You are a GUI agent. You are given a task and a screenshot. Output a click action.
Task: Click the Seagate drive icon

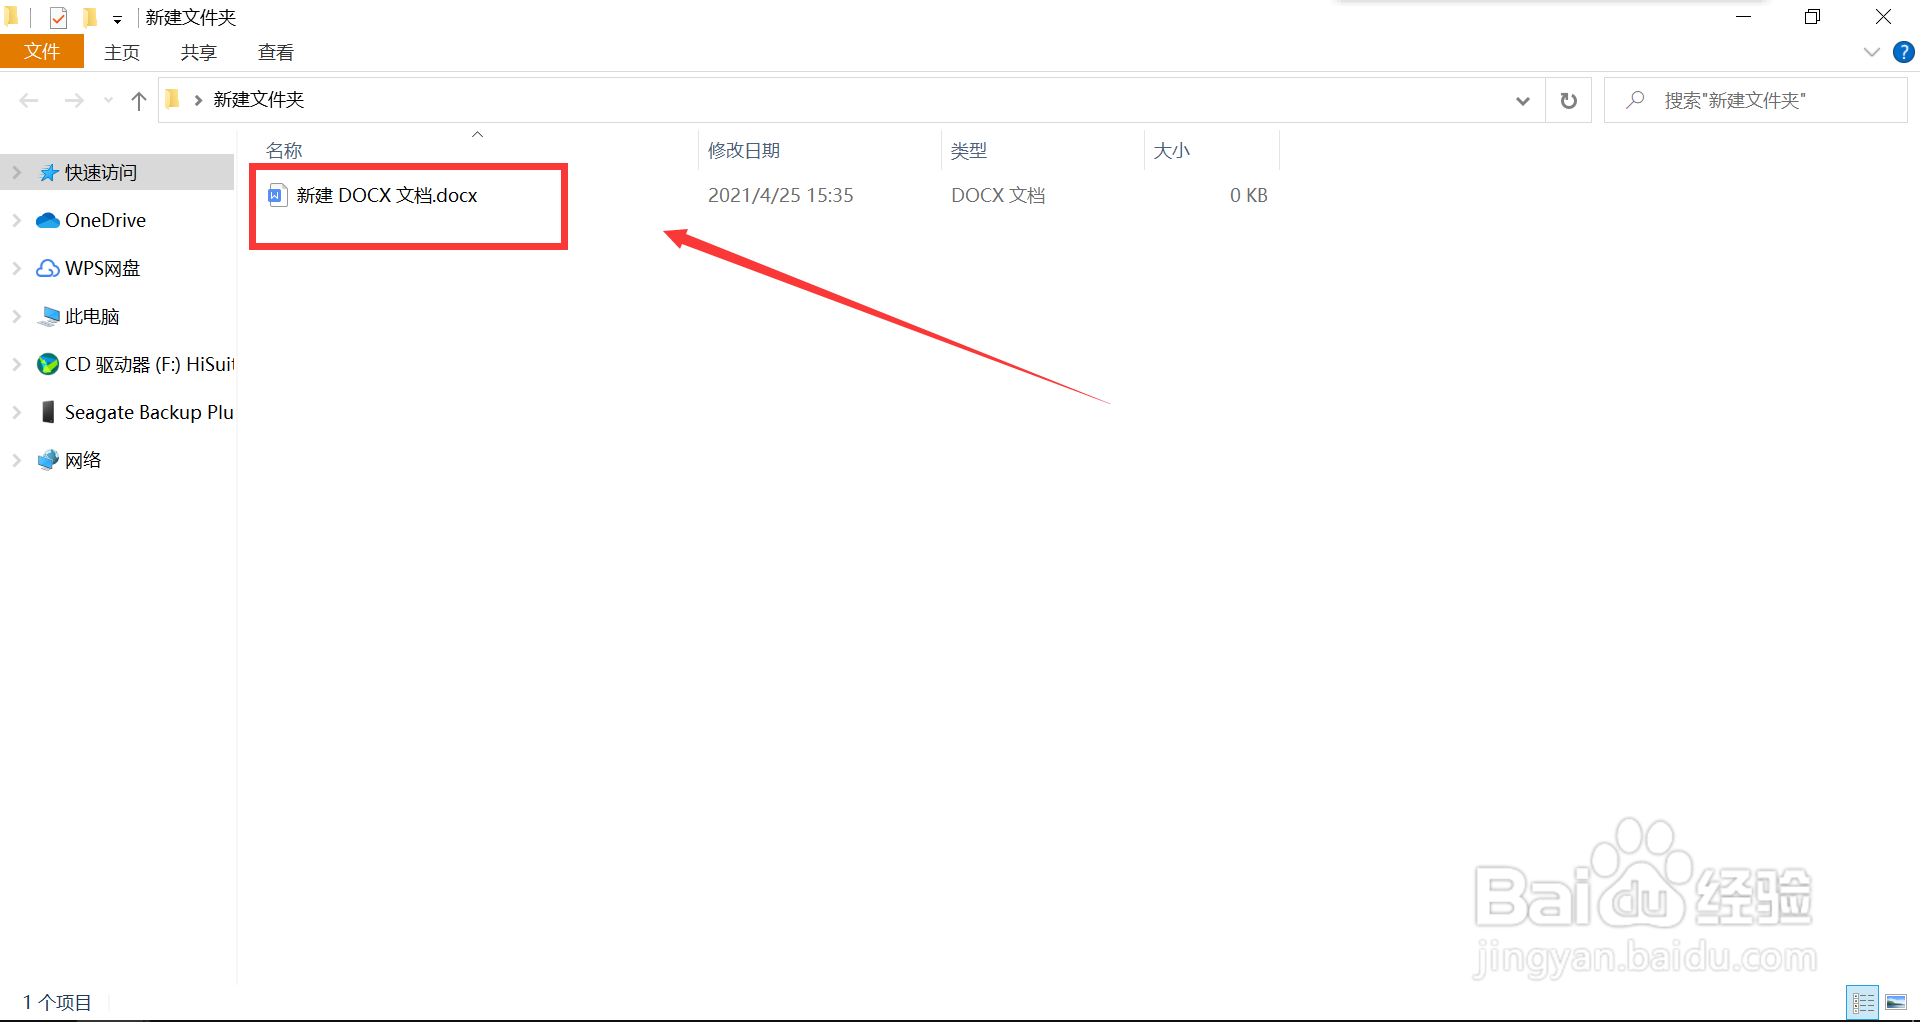48,412
